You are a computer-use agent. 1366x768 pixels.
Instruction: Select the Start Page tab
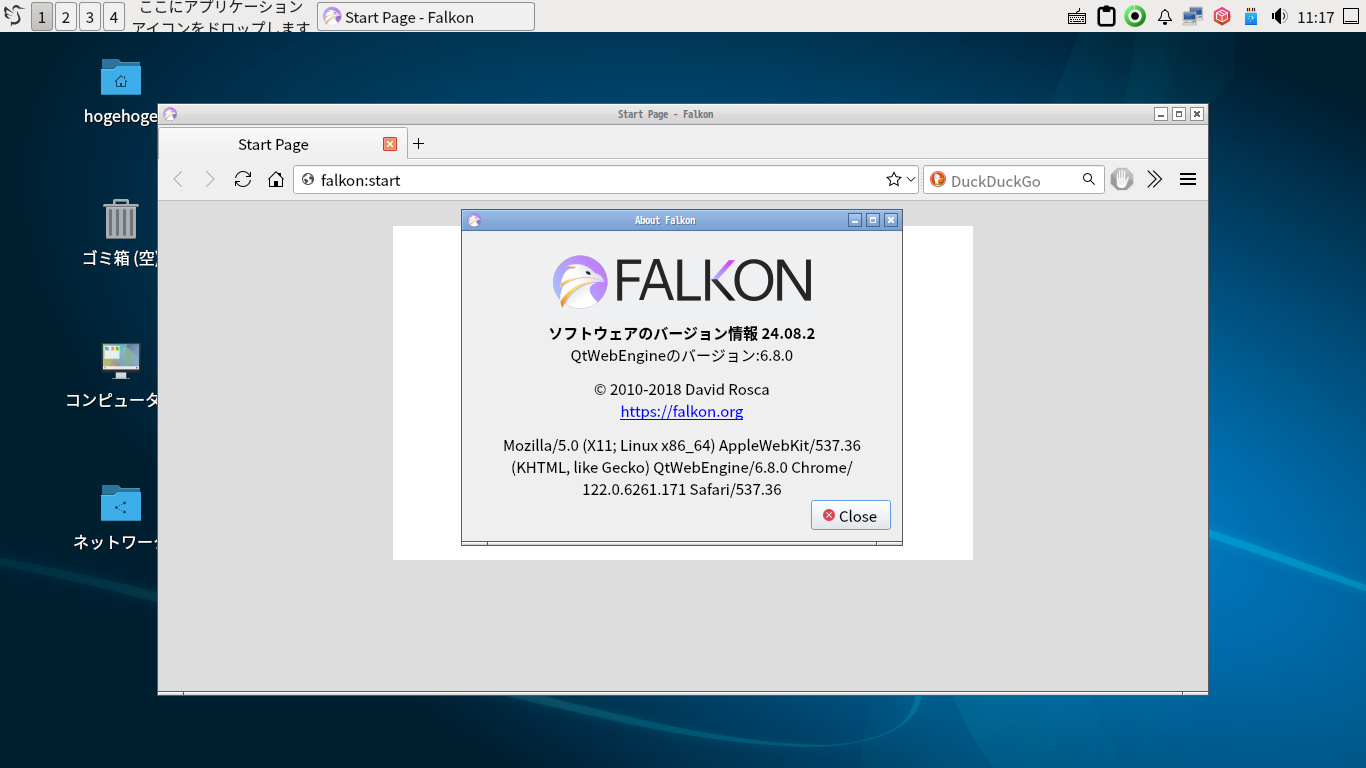pos(283,144)
